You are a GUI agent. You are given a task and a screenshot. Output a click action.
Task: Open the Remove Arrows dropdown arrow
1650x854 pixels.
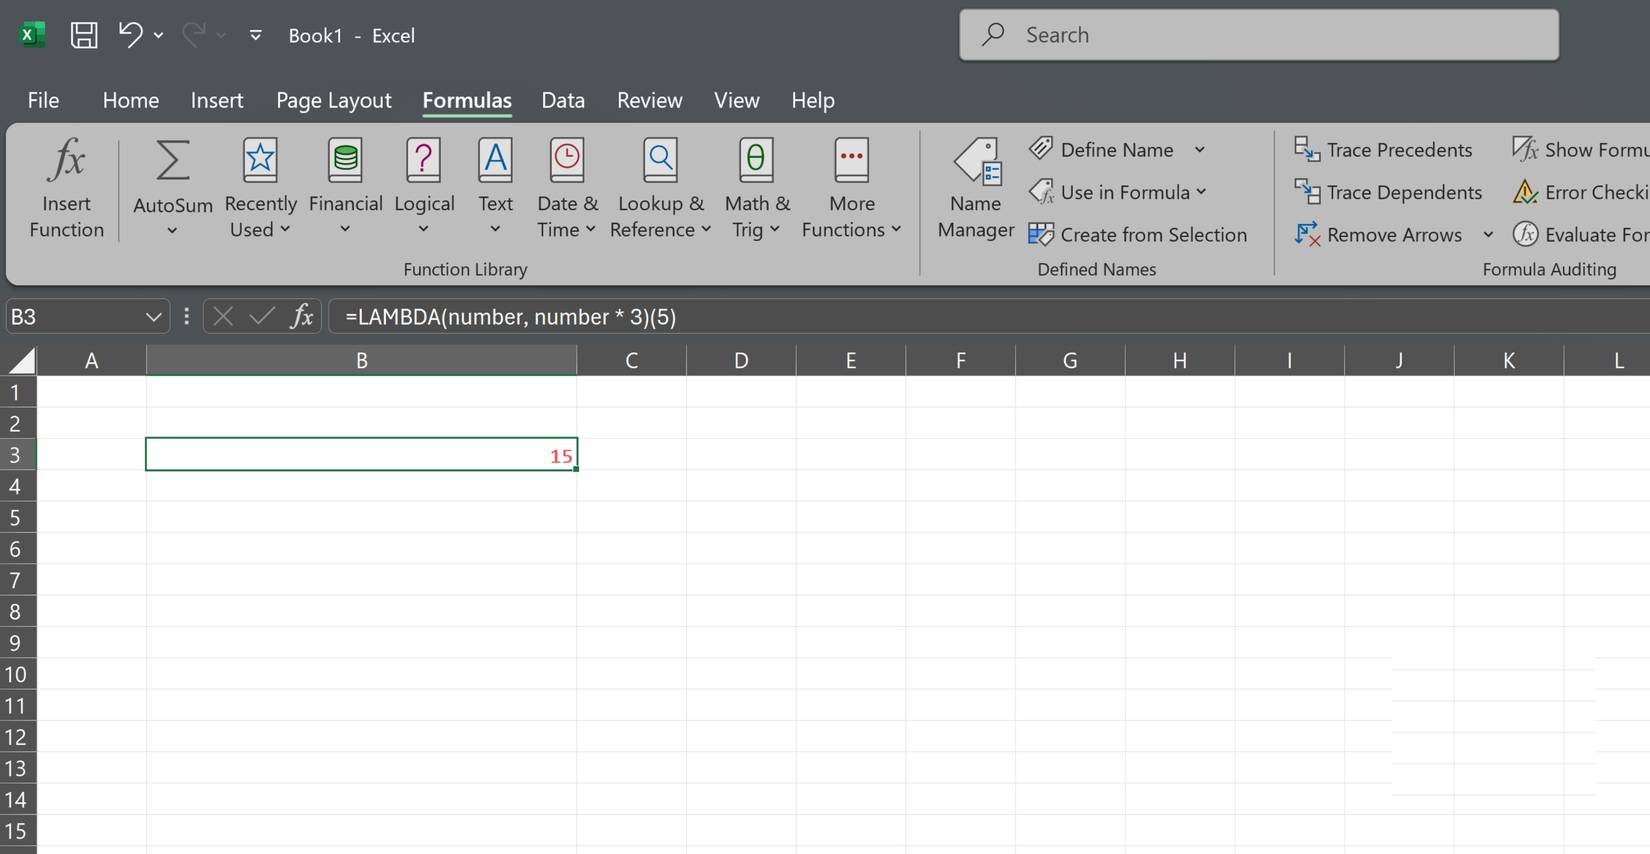click(x=1487, y=235)
